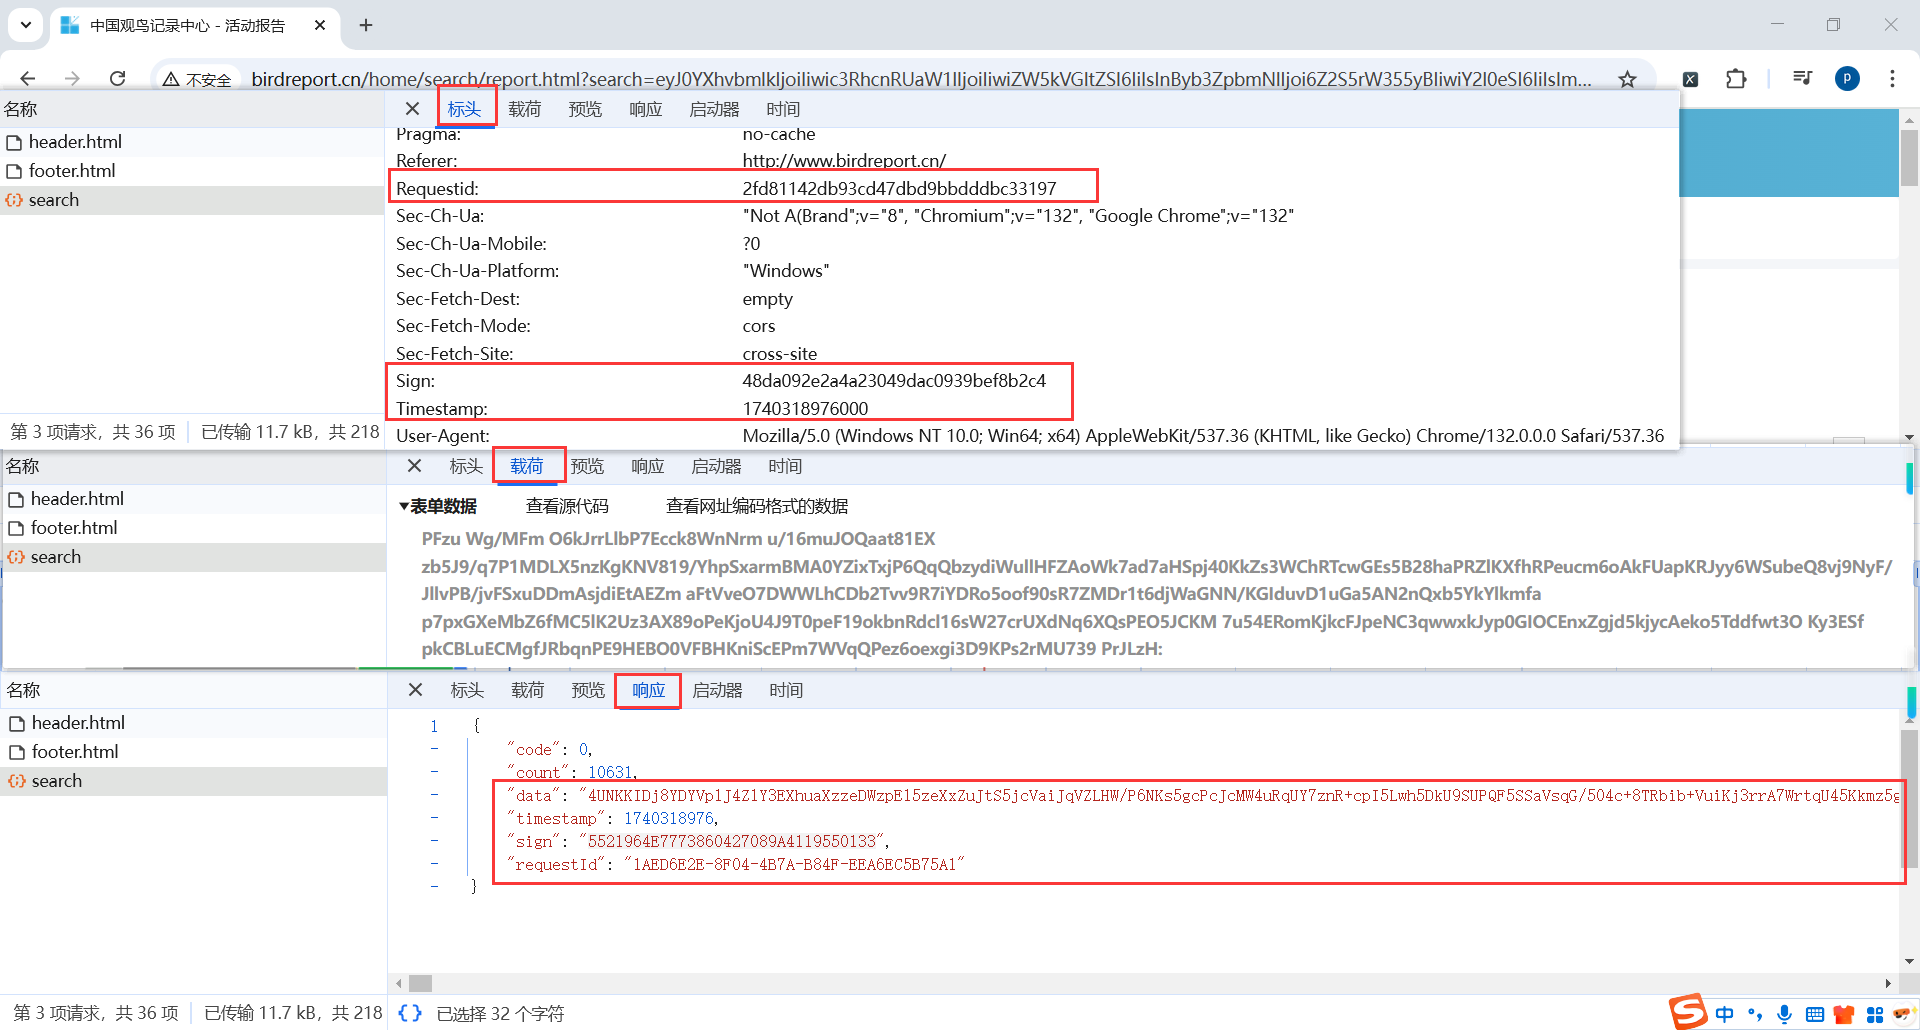Select 标头 tab in the headers pane
1920x1030 pixels.
[x=465, y=109]
